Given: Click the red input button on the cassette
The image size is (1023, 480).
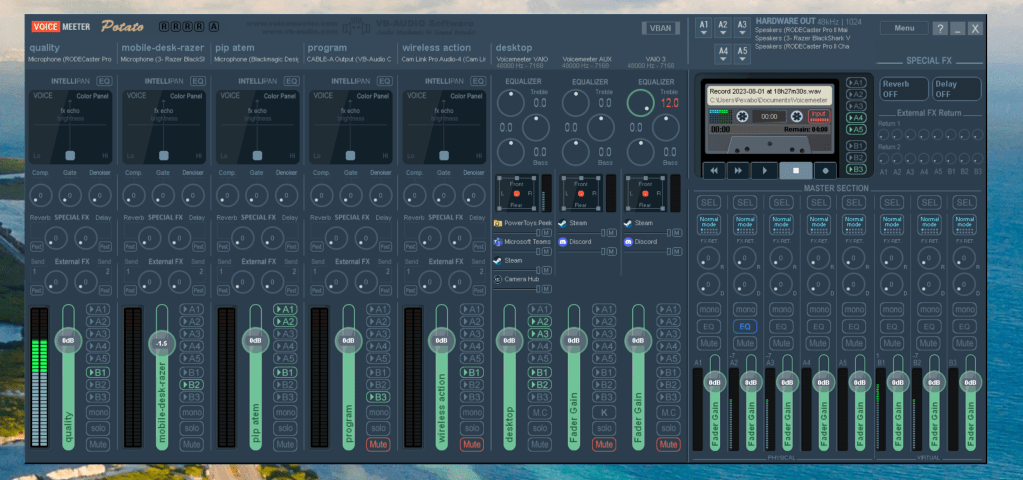Looking at the screenshot, I should [819, 116].
